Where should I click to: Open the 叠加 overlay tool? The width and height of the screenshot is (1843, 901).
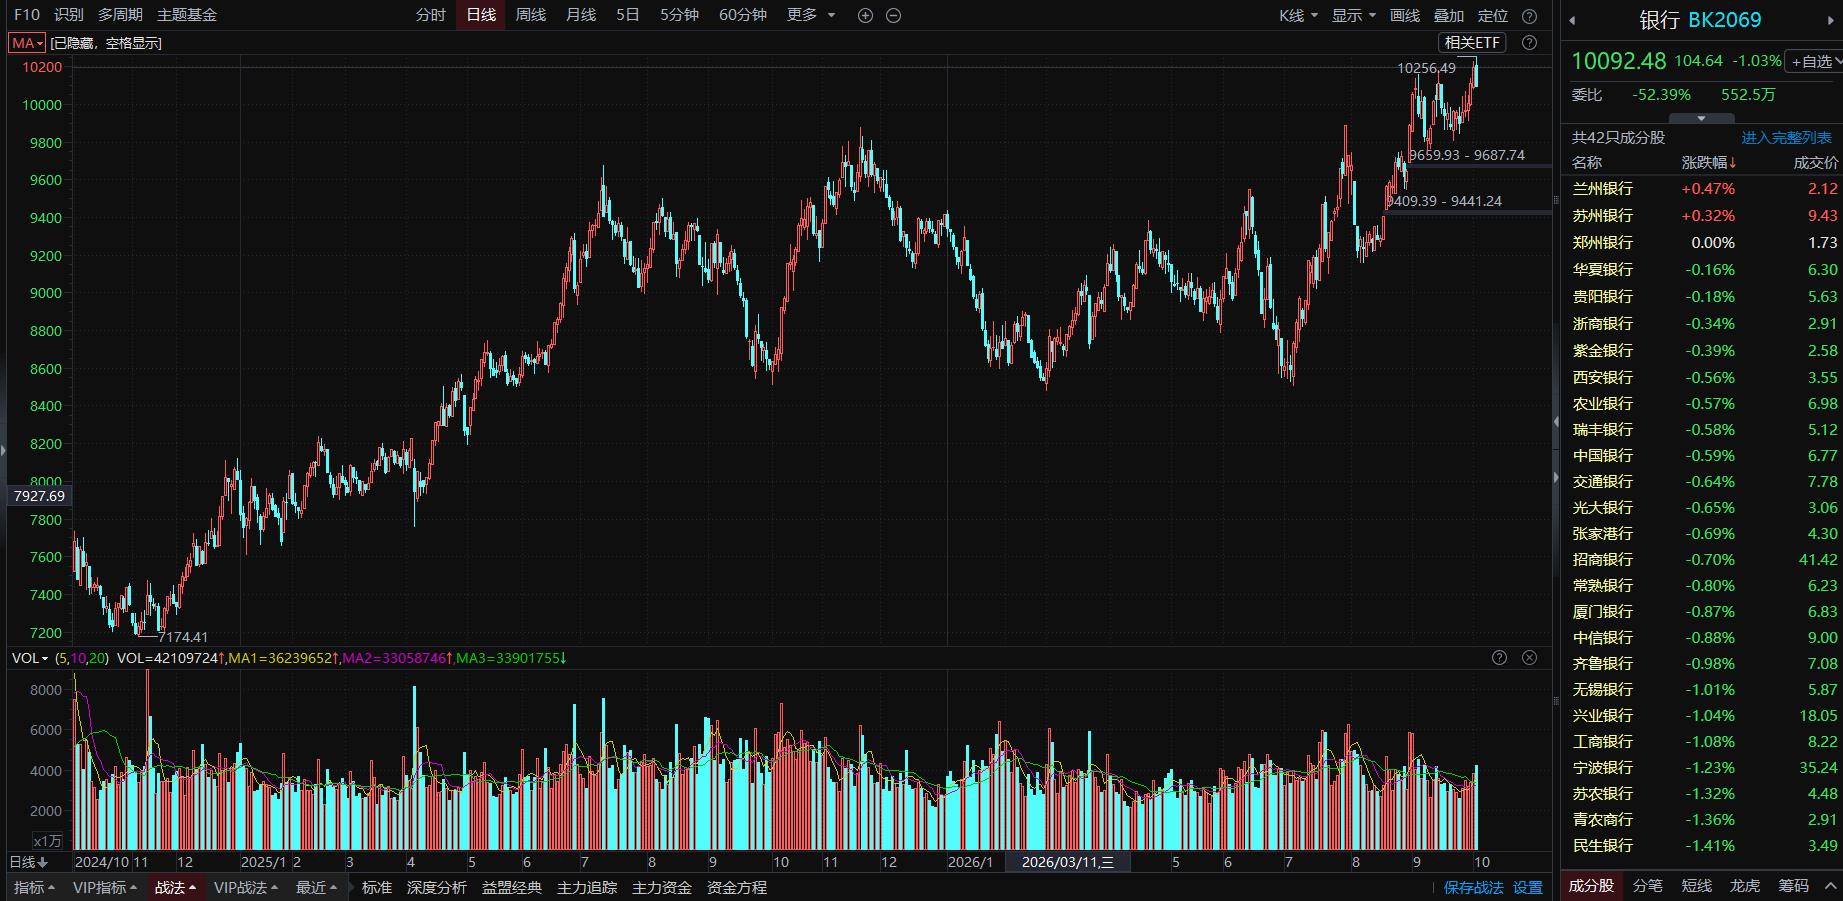tap(1449, 15)
